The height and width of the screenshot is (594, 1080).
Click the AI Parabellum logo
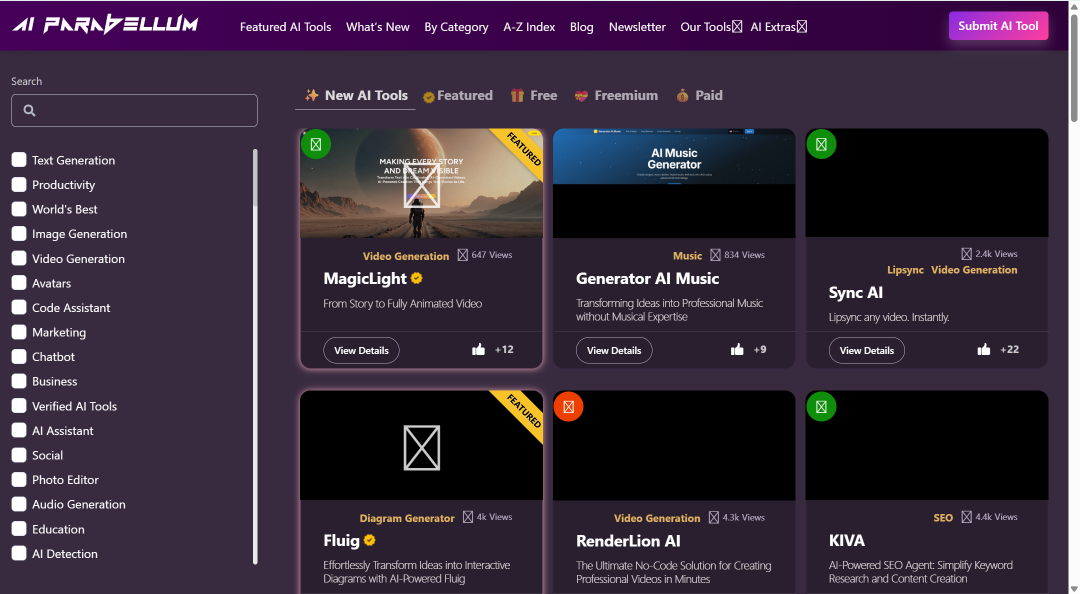pos(105,25)
